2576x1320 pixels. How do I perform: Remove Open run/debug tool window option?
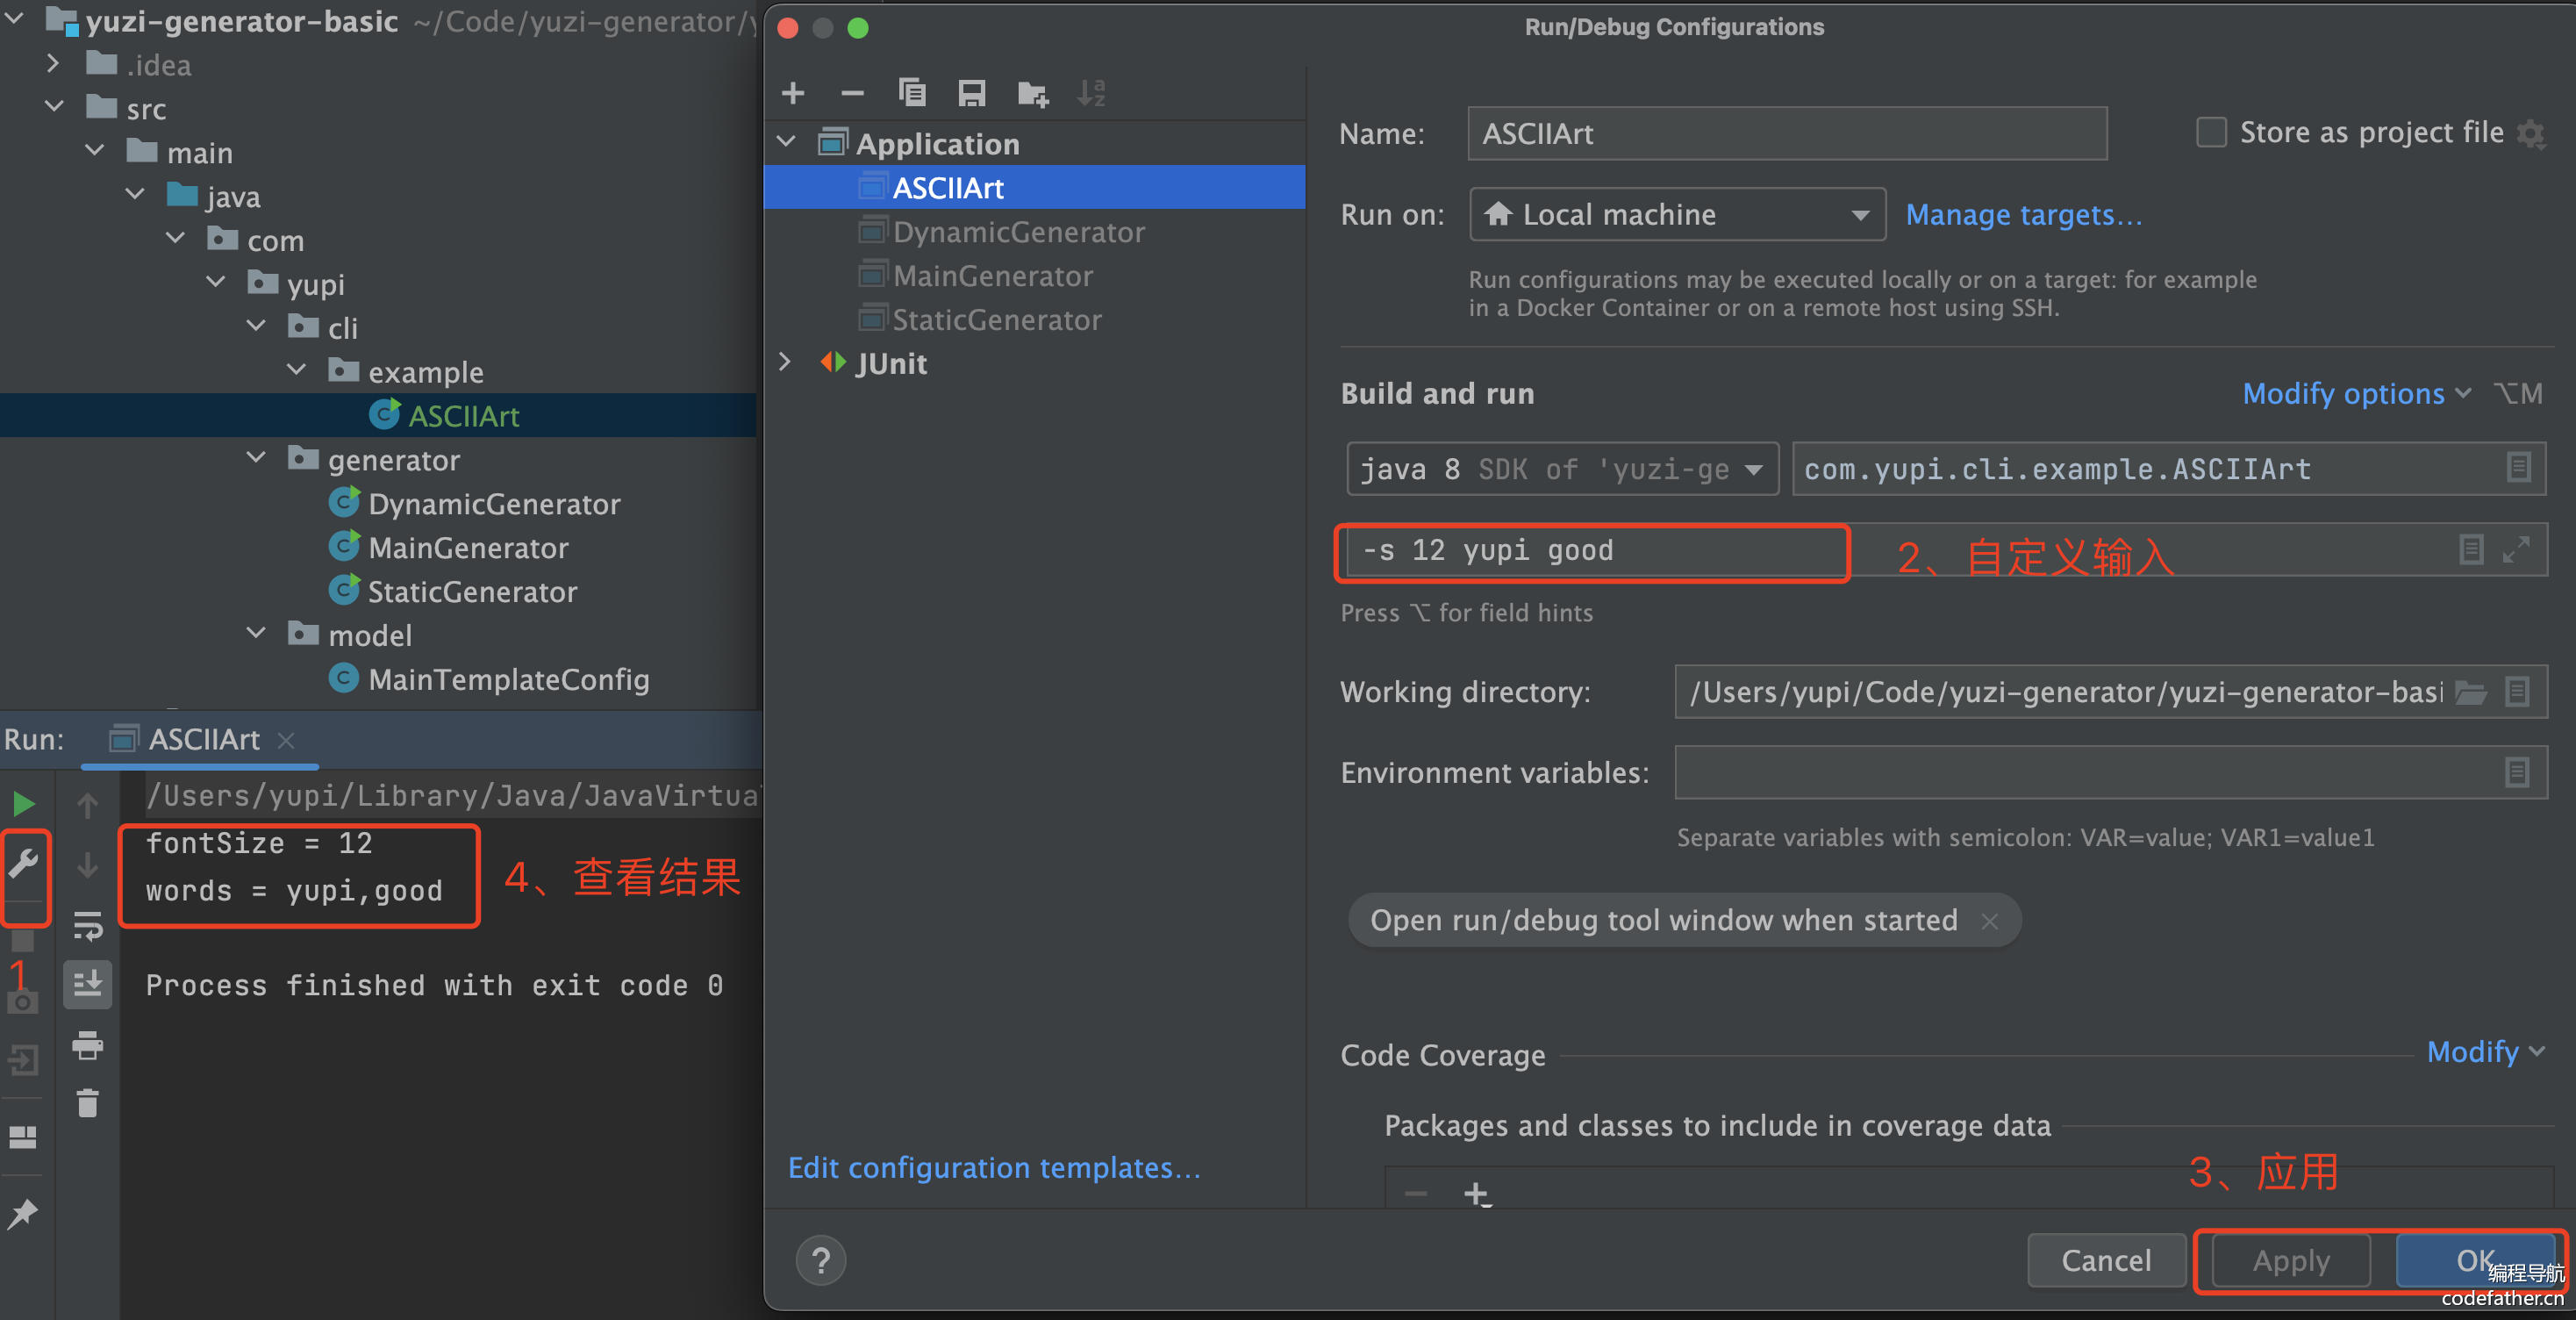[x=1989, y=921]
